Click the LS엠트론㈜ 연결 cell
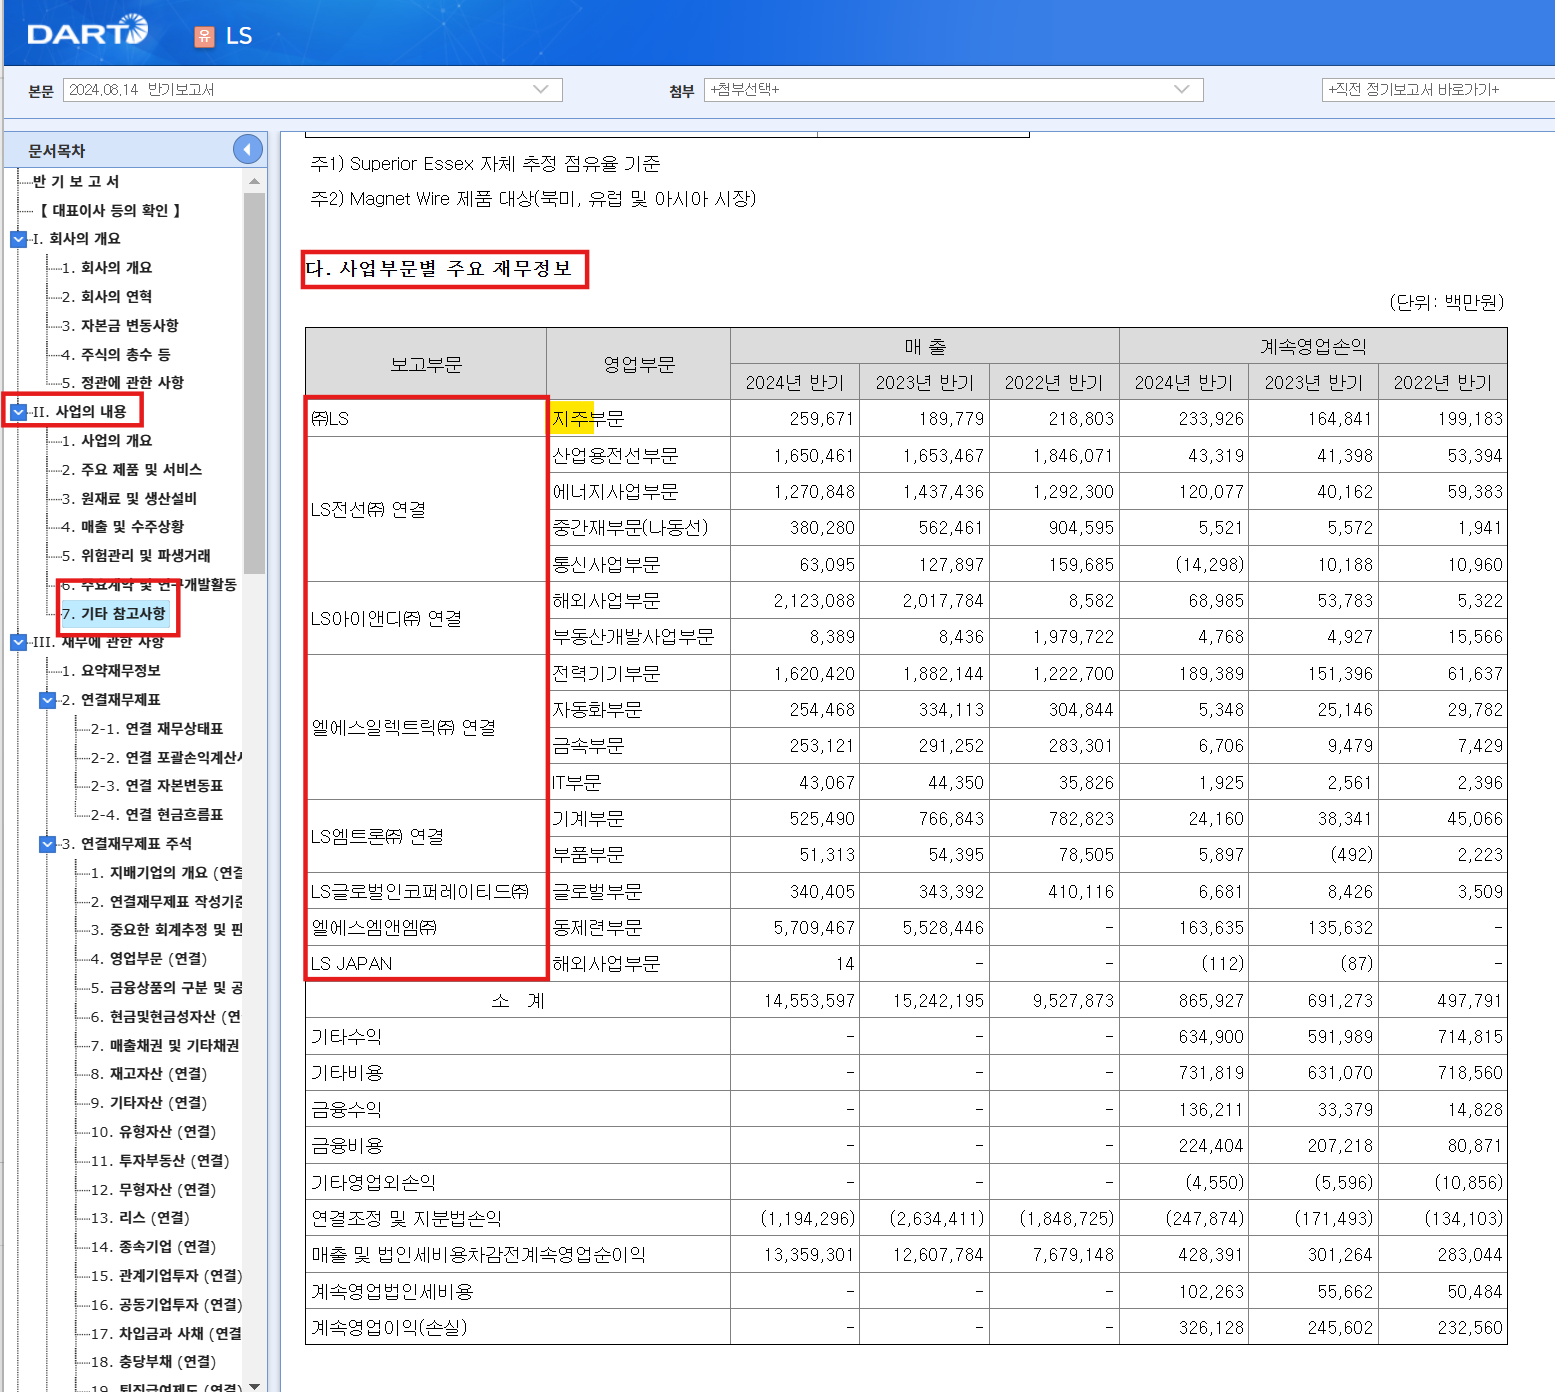 426,837
